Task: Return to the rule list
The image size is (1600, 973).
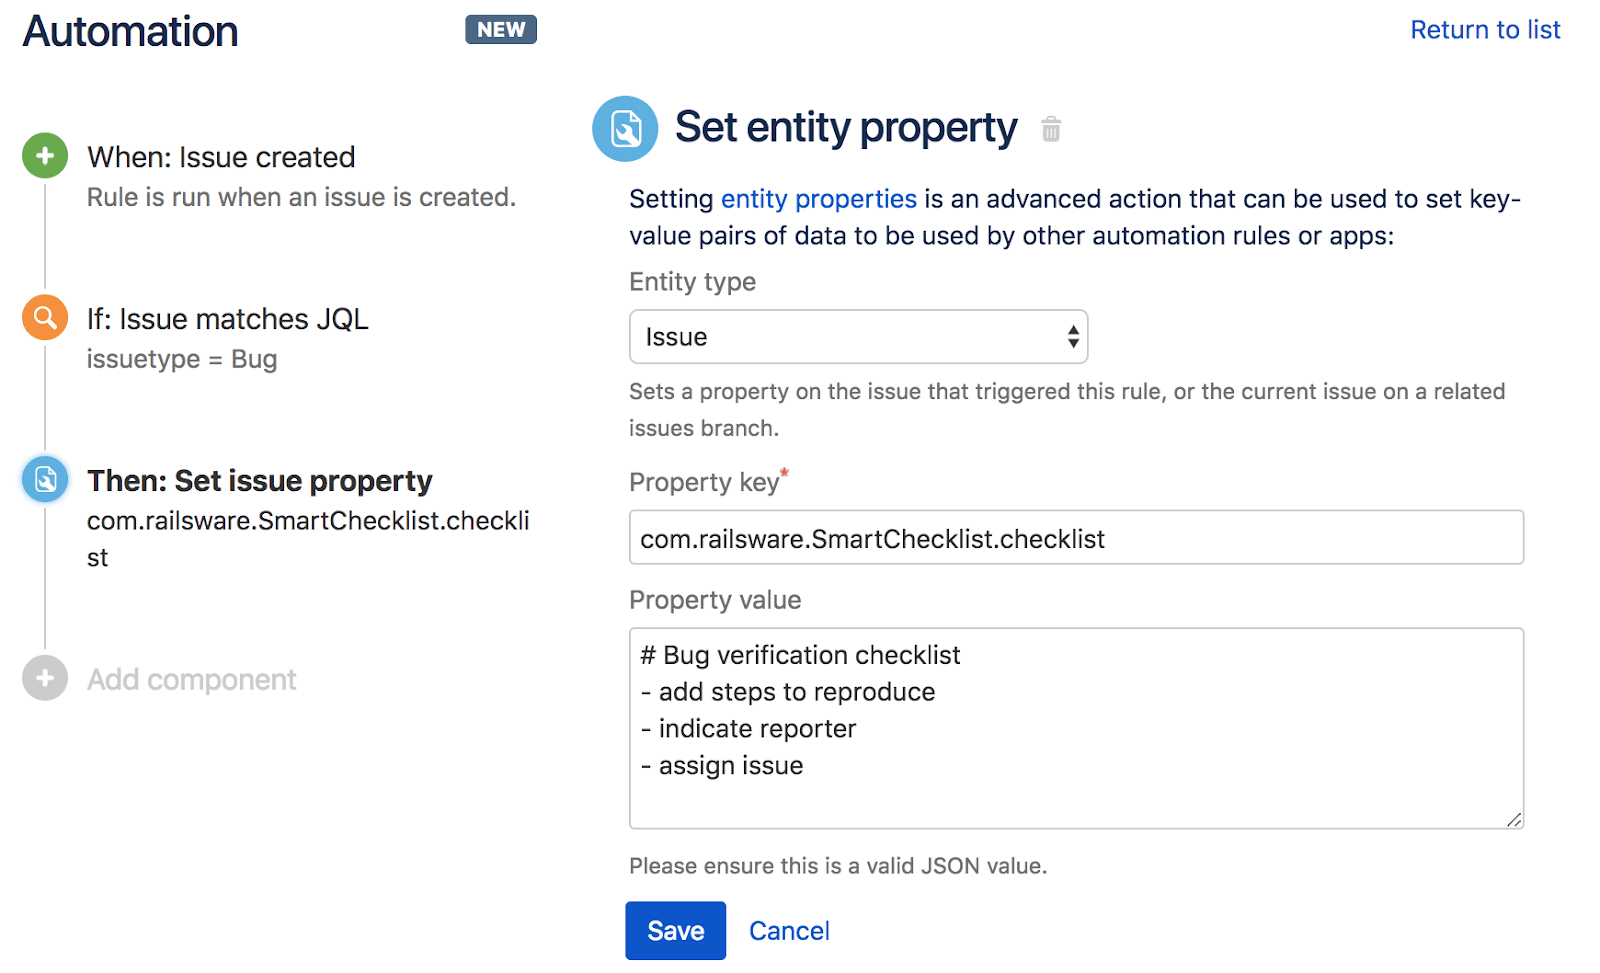Action: (1485, 30)
